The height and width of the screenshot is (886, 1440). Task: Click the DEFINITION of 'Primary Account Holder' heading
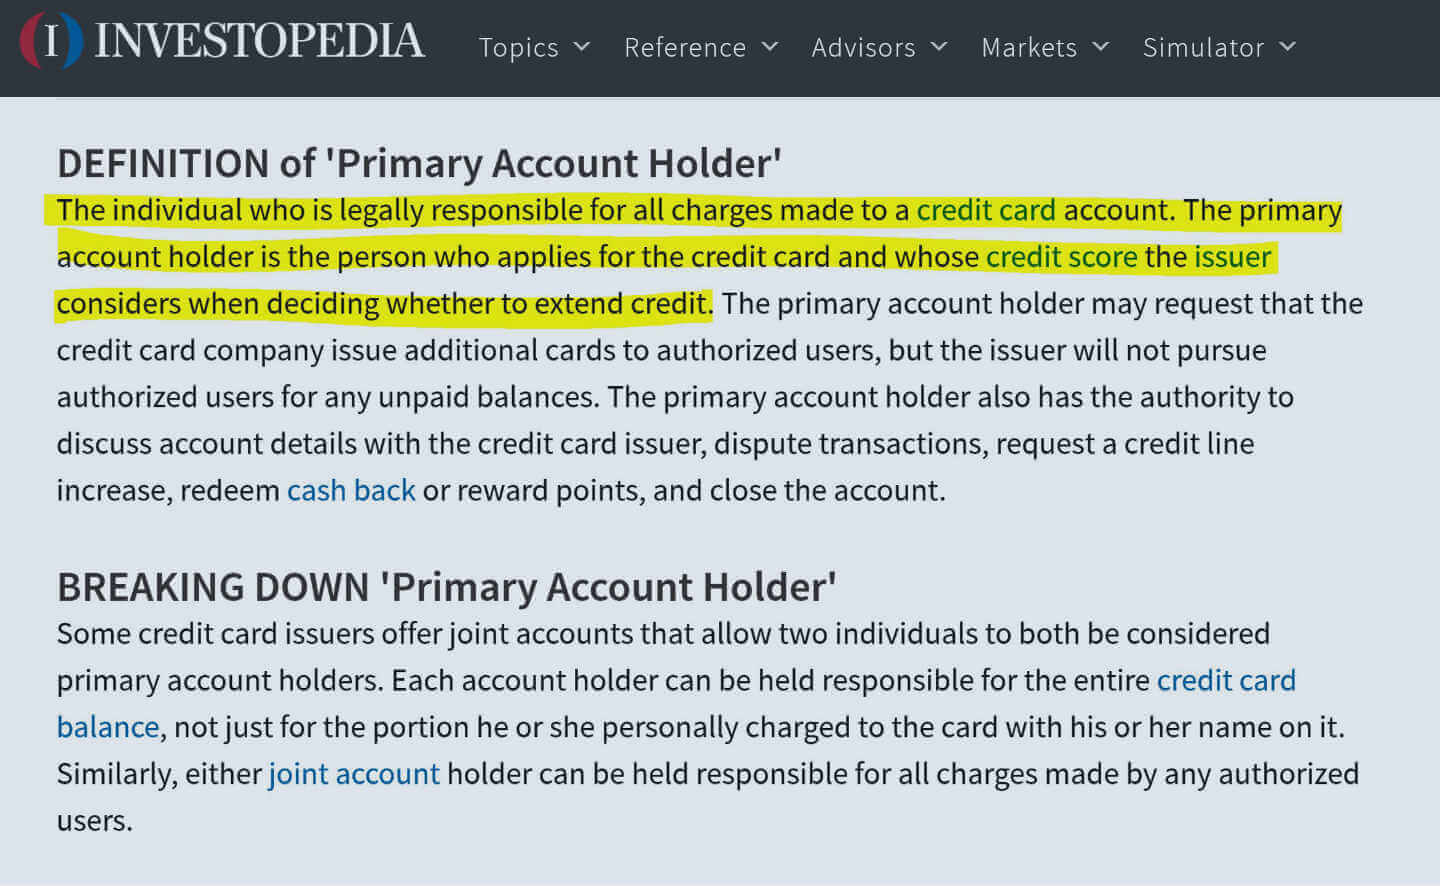click(419, 163)
